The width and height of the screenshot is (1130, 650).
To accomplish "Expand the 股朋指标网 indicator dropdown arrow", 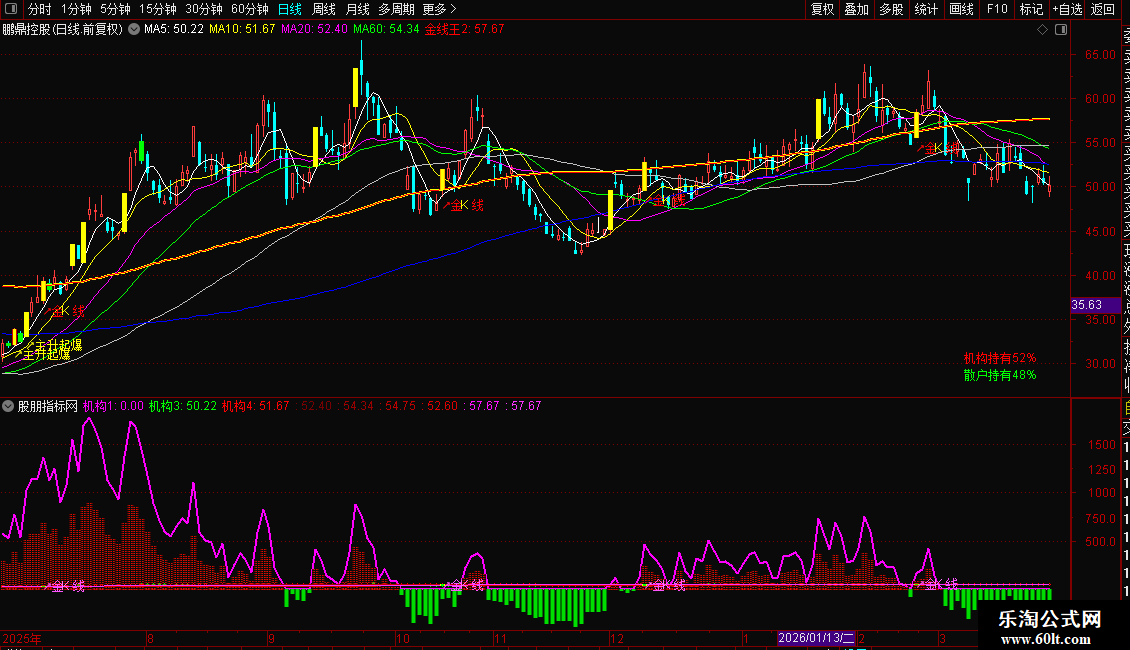I will click(9, 407).
